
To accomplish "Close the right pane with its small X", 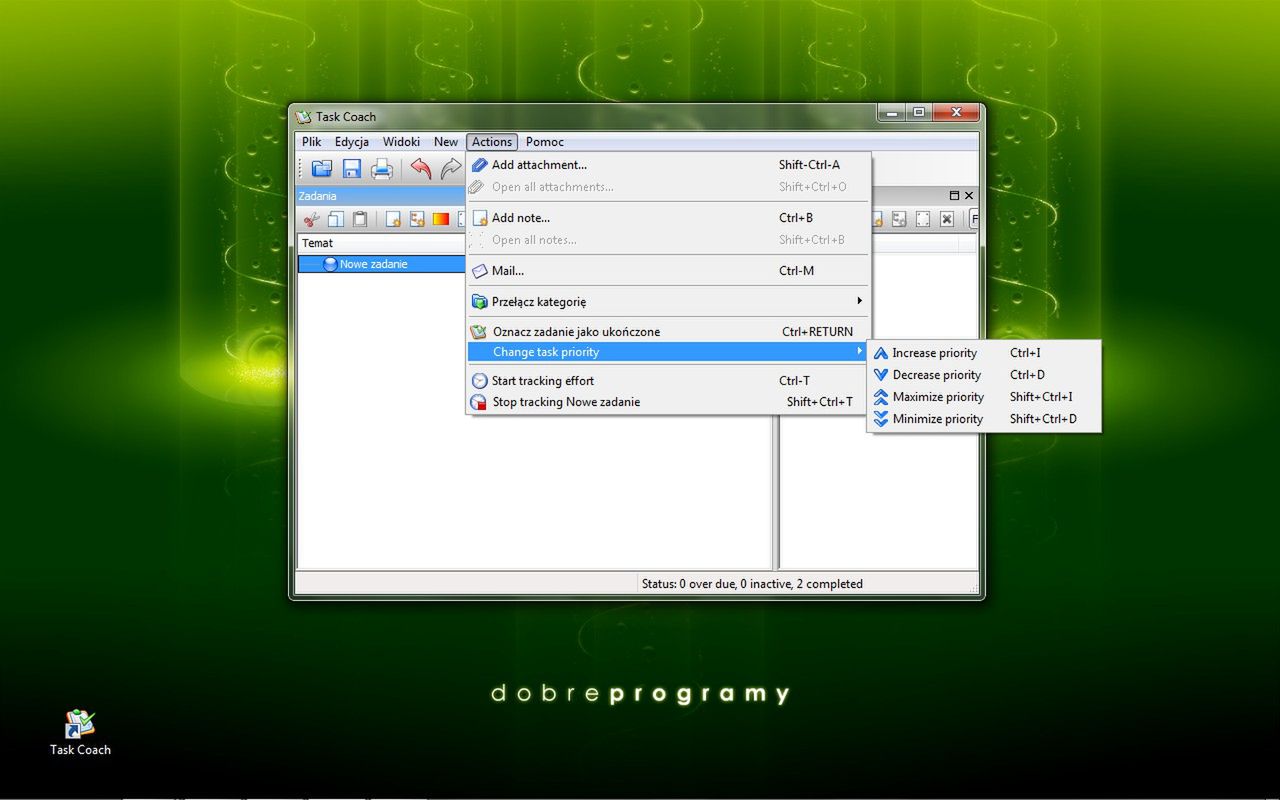I will pyautogui.click(x=969, y=196).
